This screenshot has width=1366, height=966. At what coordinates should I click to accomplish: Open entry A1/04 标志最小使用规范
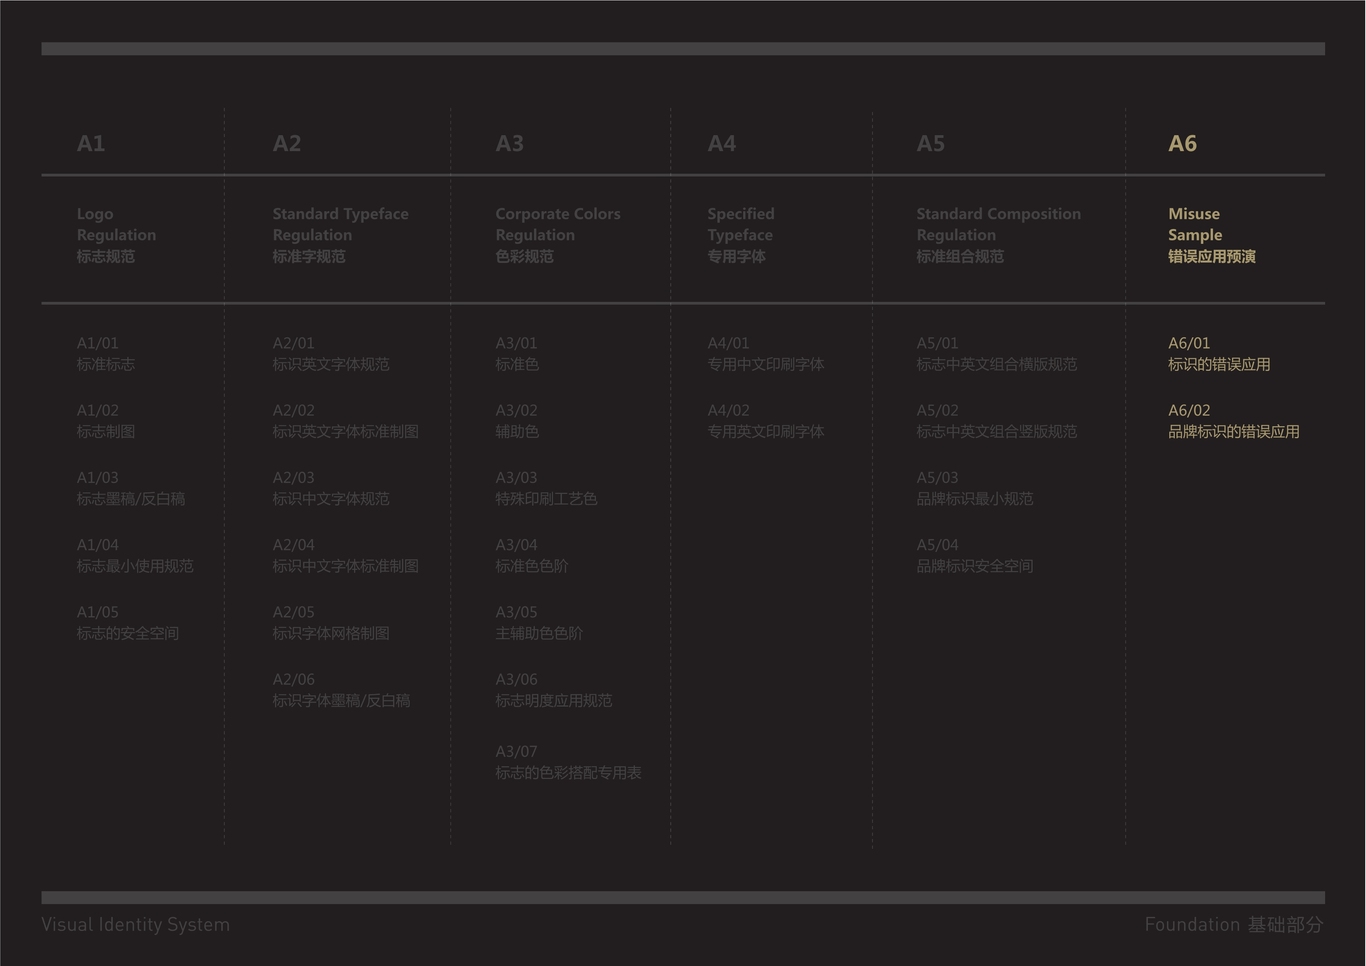135,555
